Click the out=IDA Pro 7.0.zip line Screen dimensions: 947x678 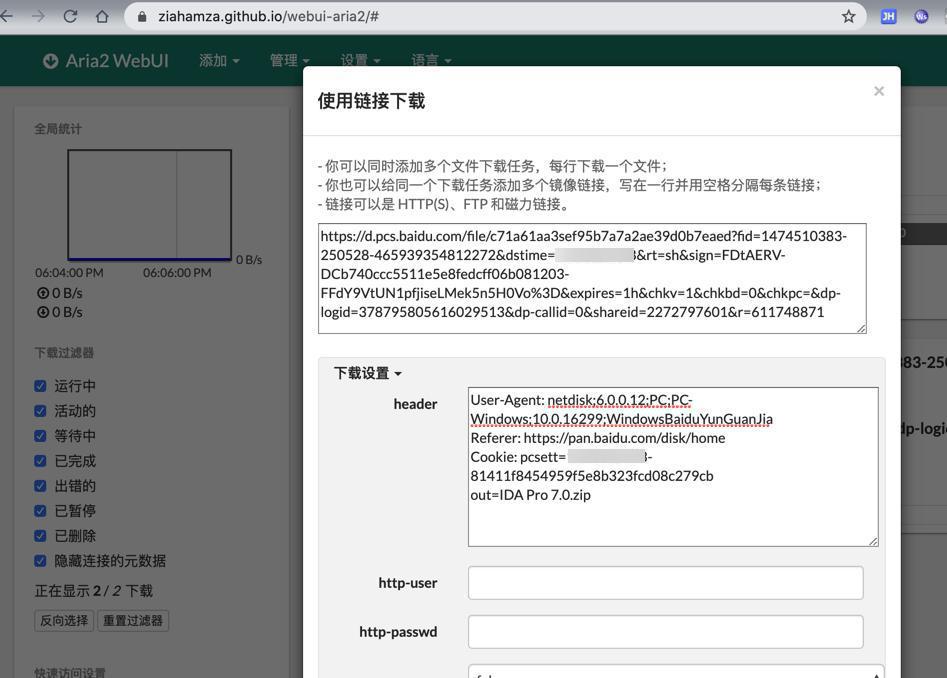pyautogui.click(x=530, y=495)
